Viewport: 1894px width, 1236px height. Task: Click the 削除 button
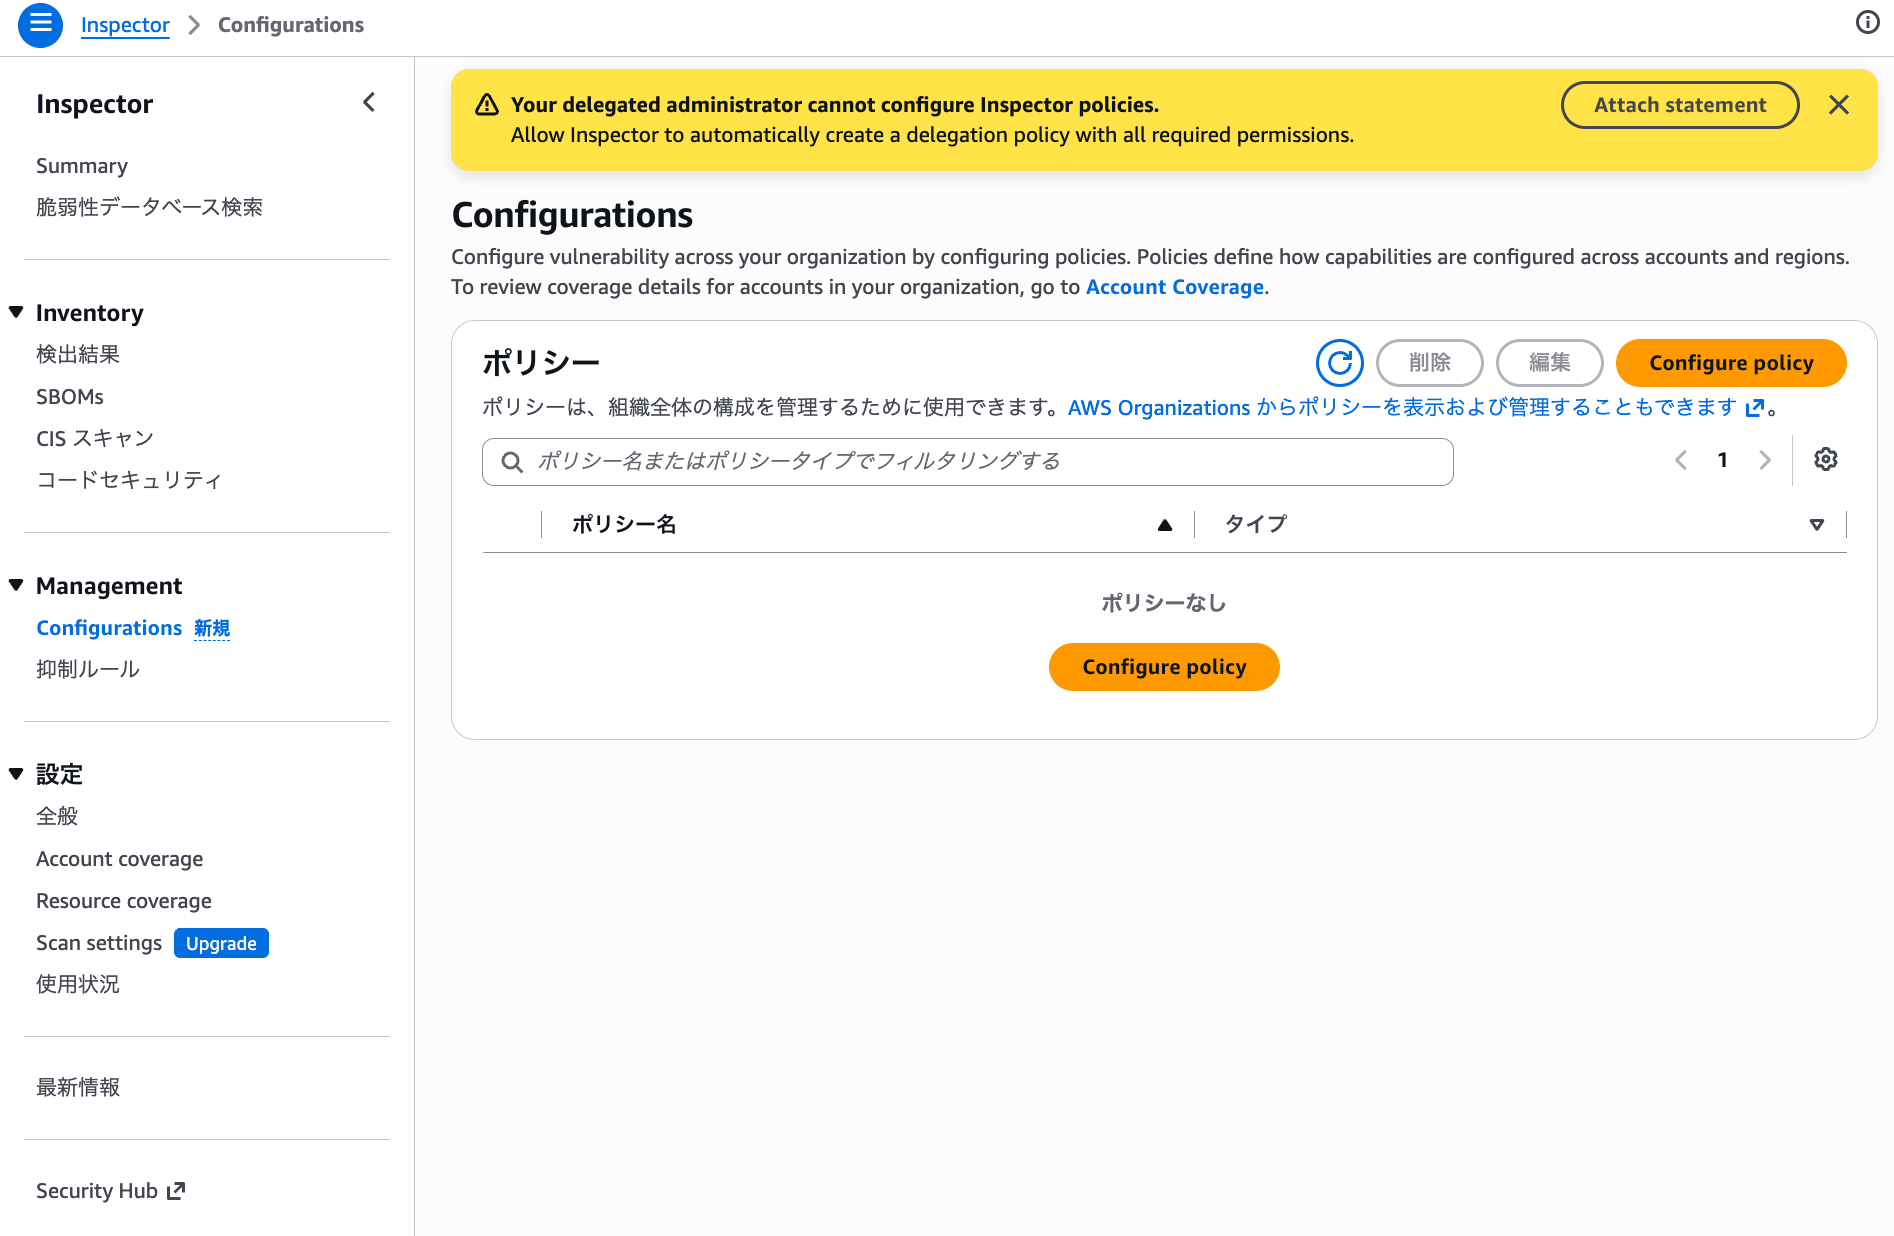[x=1430, y=362]
